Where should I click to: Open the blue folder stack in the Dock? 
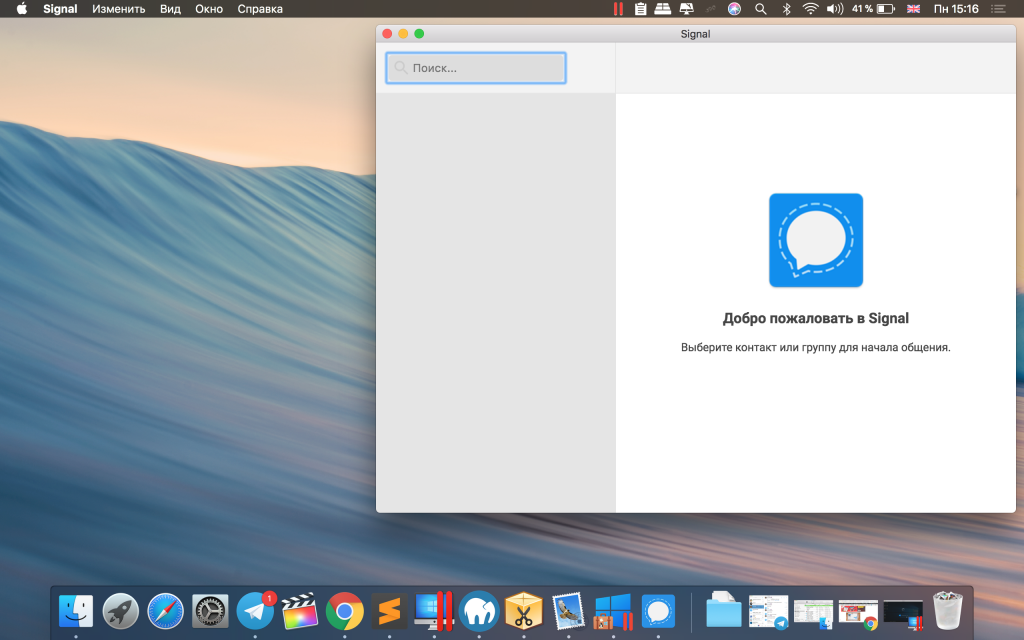(724, 611)
